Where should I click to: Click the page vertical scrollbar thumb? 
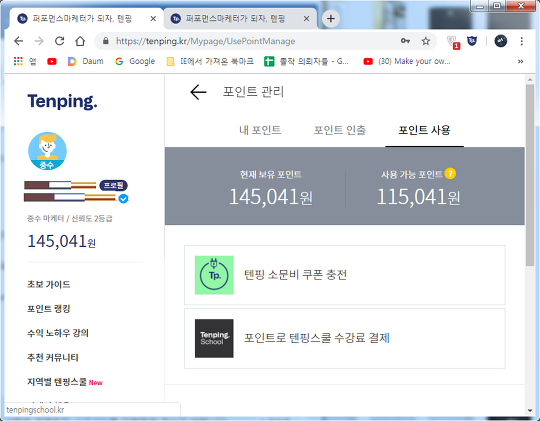click(530, 175)
